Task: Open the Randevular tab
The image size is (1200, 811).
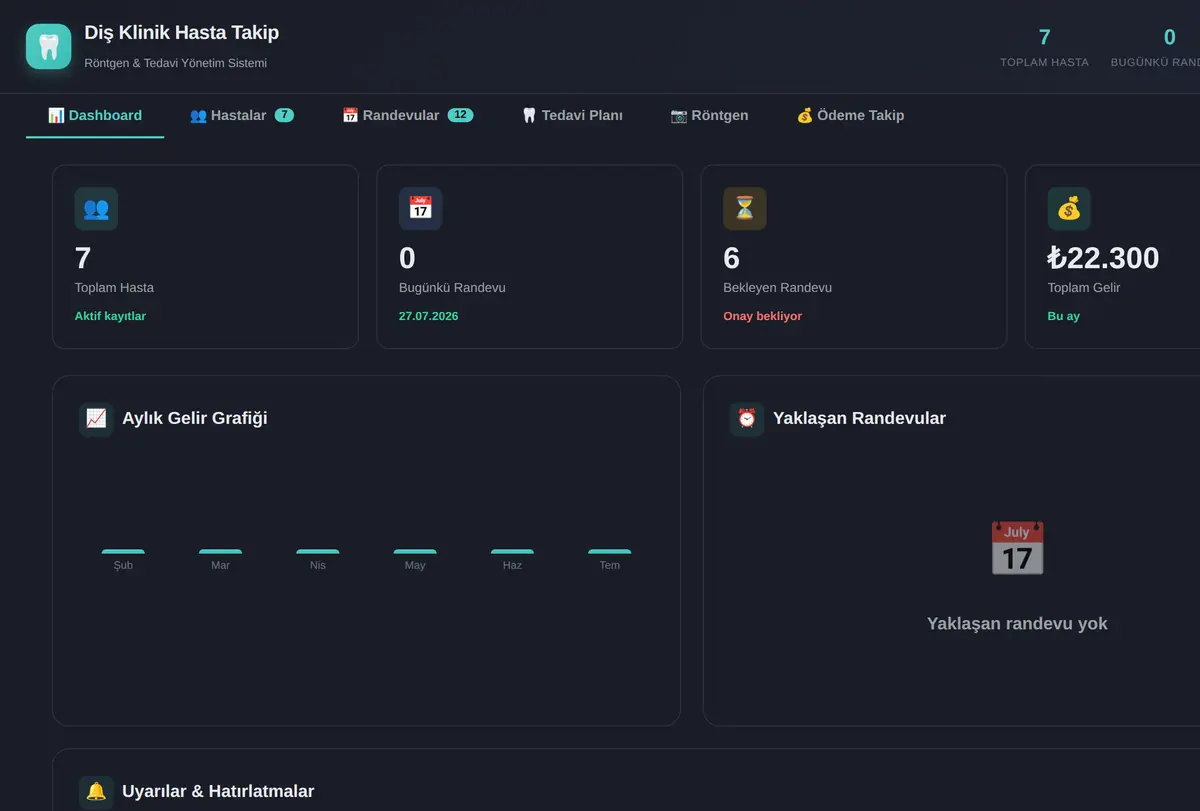Action: coord(407,115)
